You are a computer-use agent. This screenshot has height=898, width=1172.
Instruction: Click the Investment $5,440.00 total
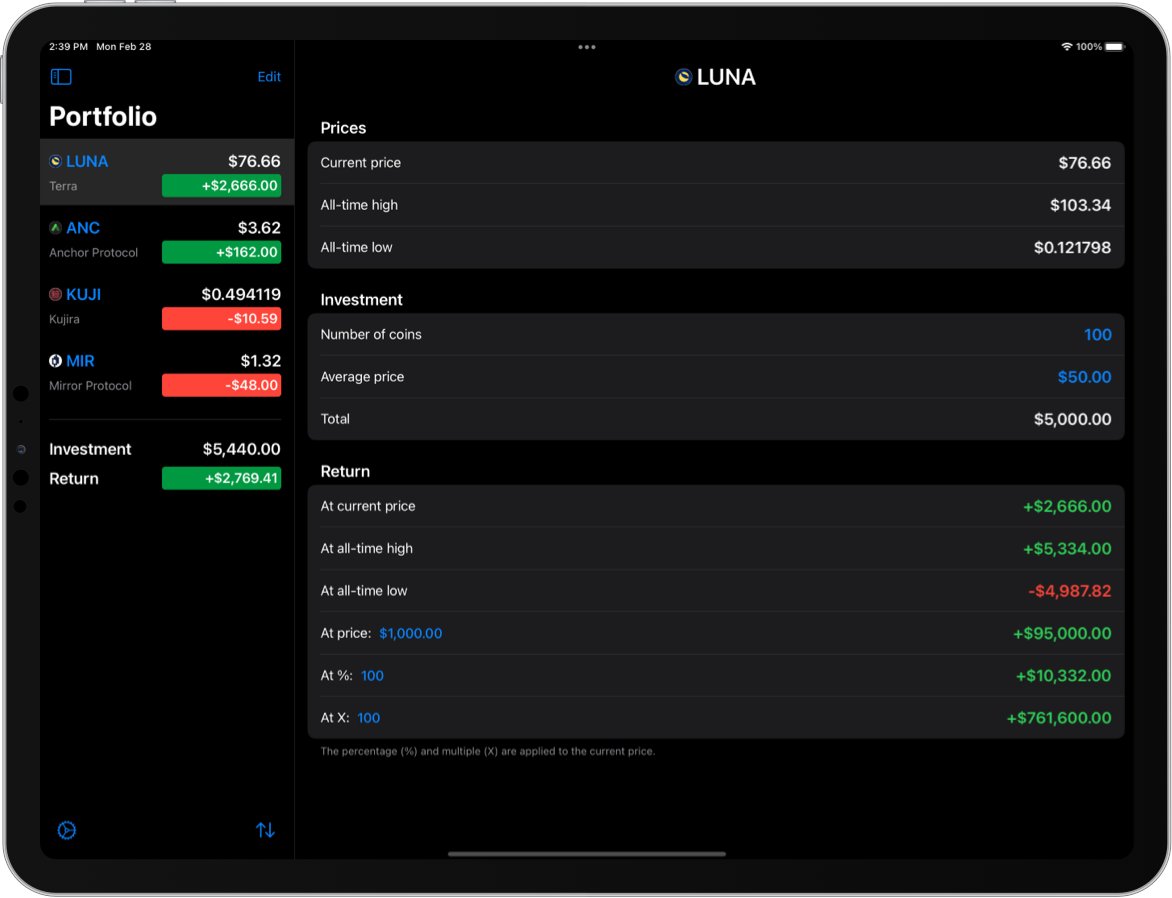pyautogui.click(x=241, y=449)
